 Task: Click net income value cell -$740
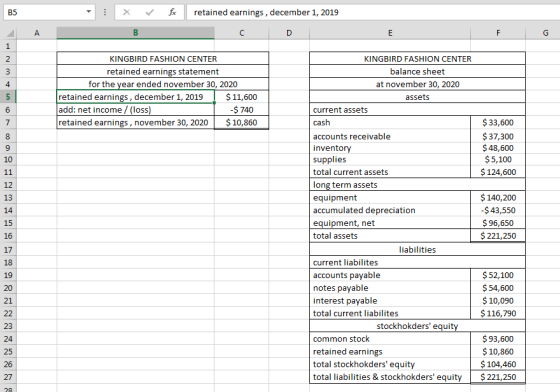(x=241, y=110)
